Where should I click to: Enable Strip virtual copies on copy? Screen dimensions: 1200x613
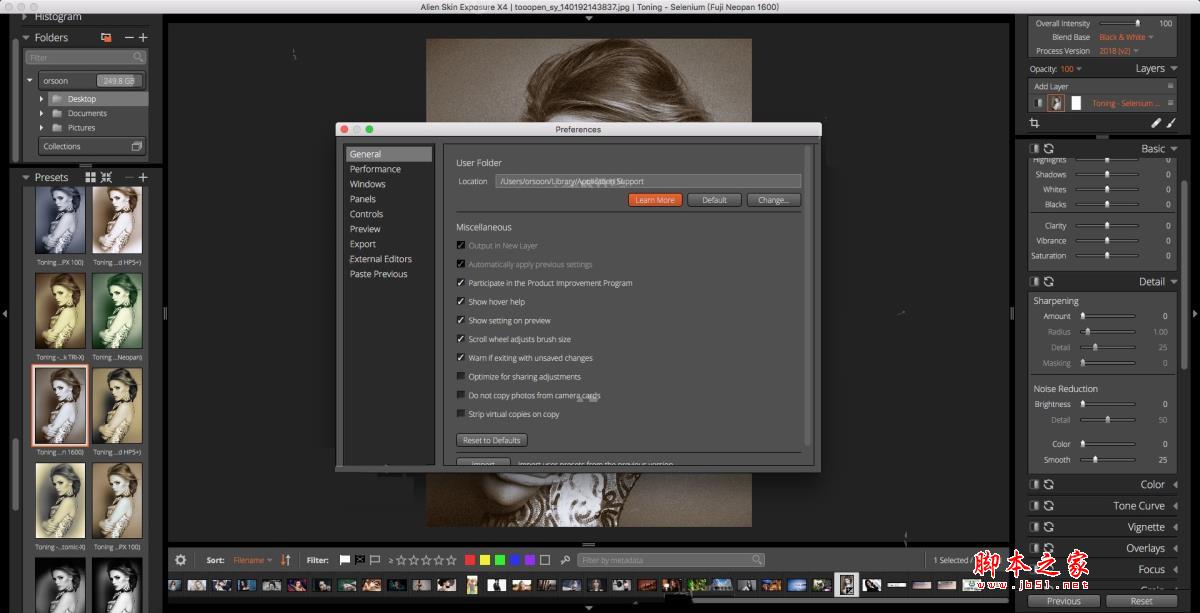[x=461, y=414]
